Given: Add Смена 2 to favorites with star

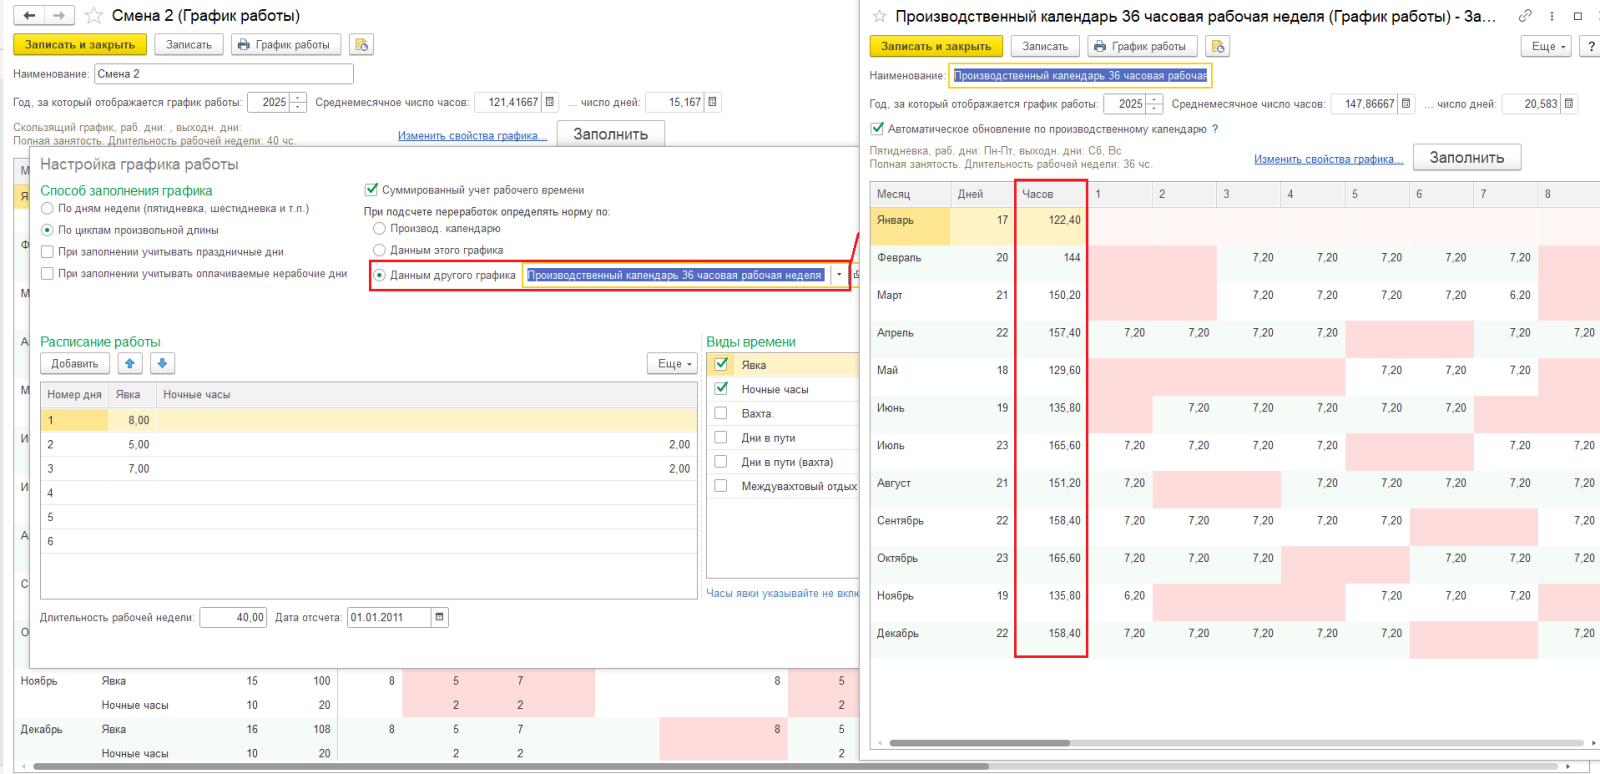Looking at the screenshot, I should (94, 16).
